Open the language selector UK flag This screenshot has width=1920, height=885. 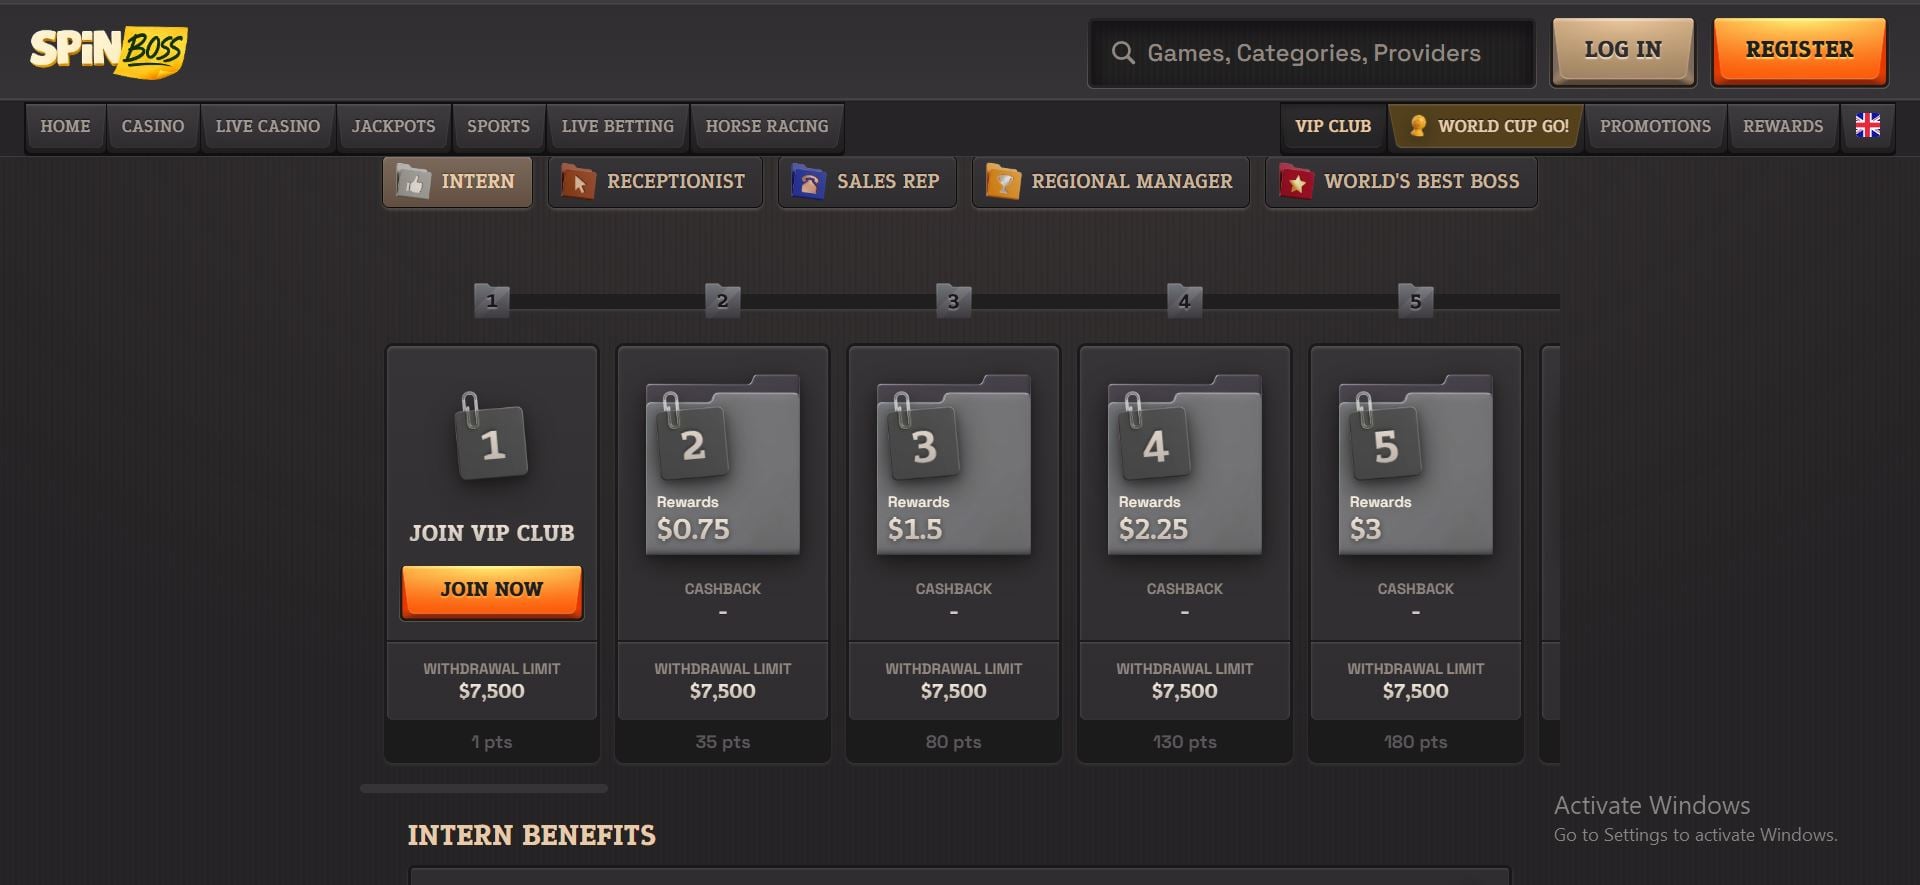pos(1867,126)
